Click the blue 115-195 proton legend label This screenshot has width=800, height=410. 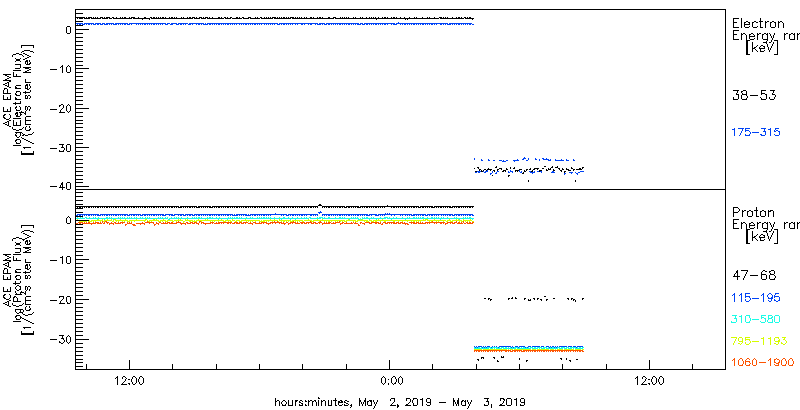(x=756, y=298)
